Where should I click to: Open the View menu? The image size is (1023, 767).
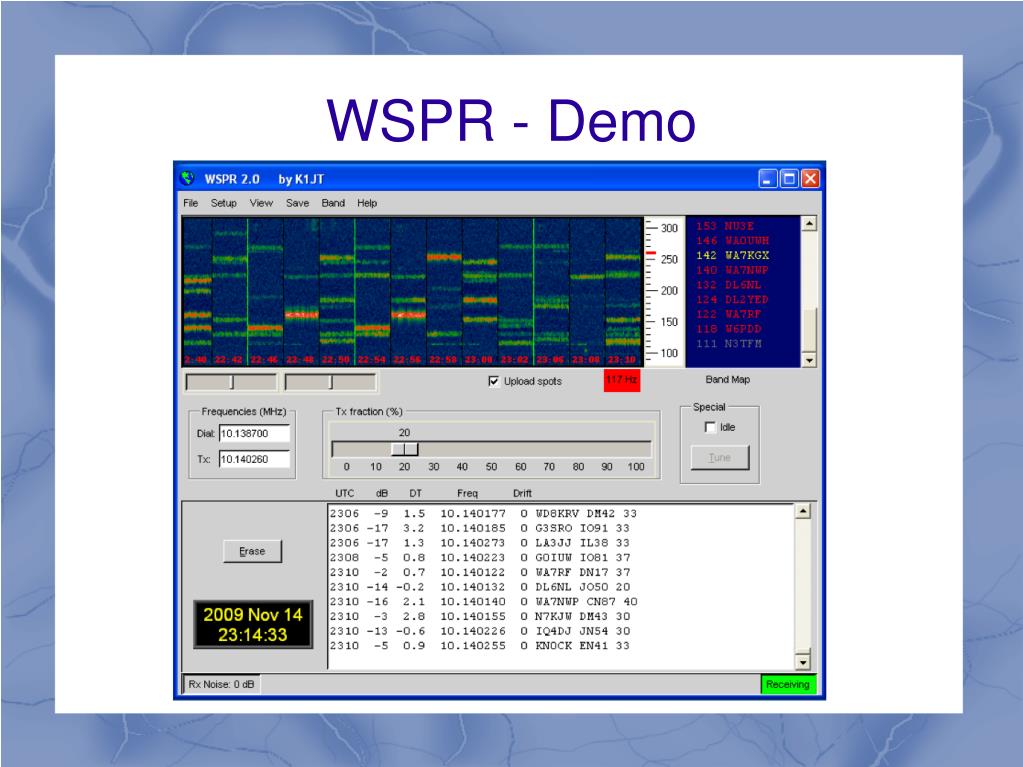pos(261,203)
